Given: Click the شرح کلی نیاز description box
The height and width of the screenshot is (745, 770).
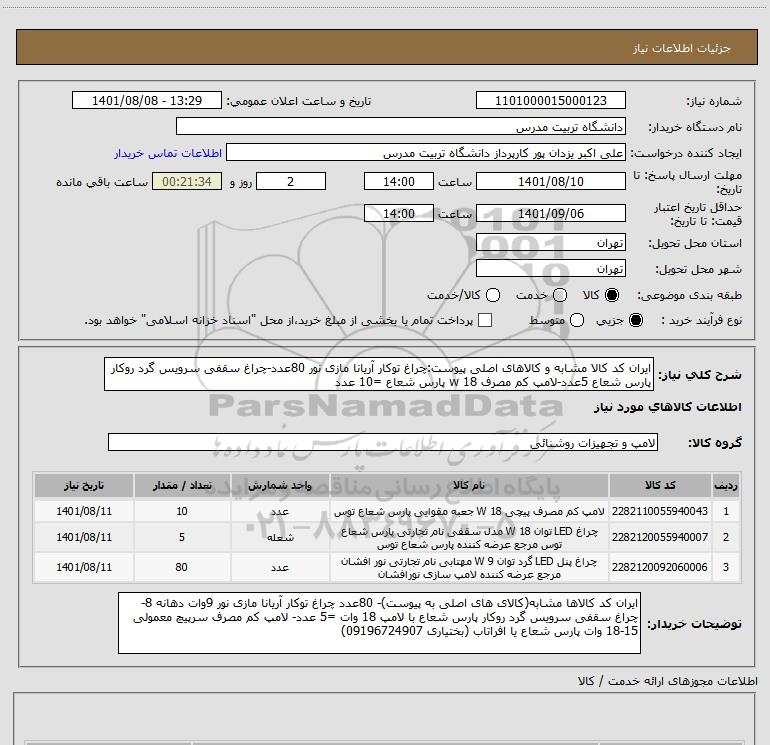Looking at the screenshot, I should [x=379, y=375].
